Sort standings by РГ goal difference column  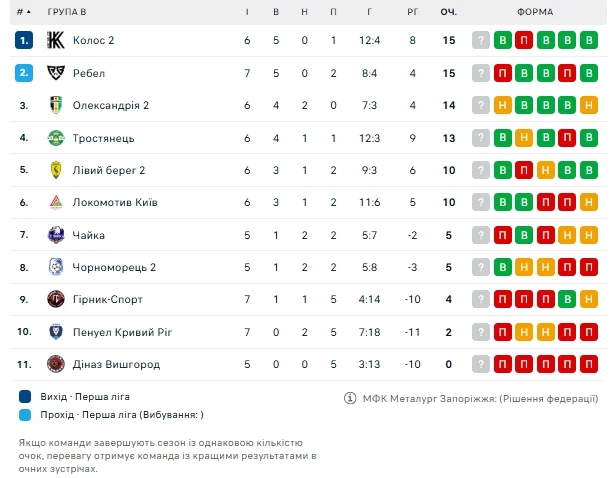click(x=412, y=12)
